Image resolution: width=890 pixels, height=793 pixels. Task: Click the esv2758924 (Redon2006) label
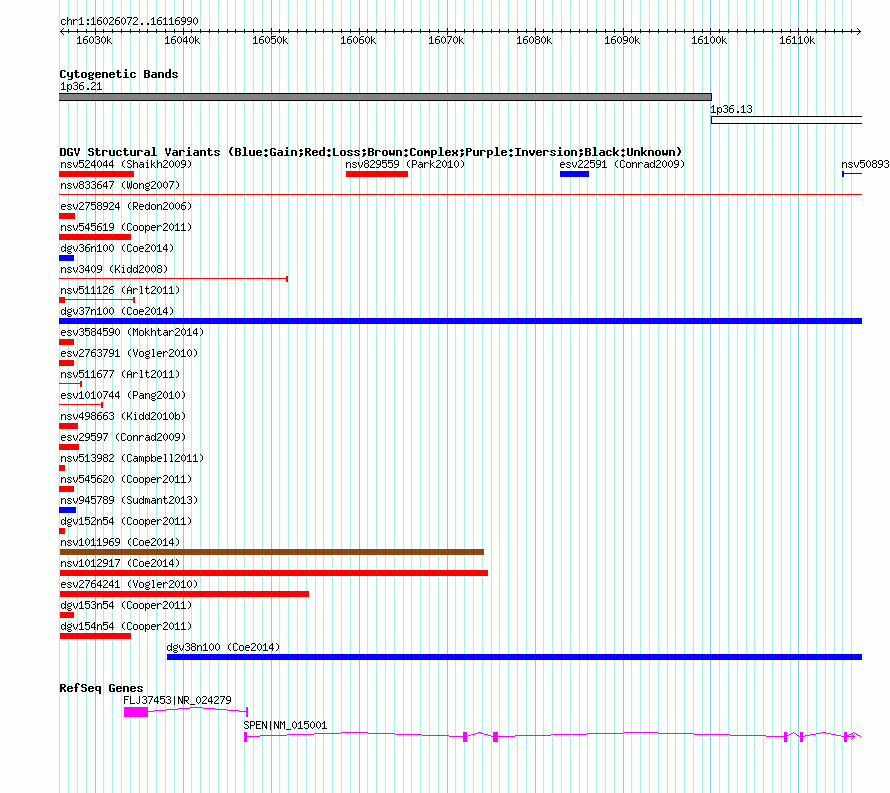[x=126, y=206]
